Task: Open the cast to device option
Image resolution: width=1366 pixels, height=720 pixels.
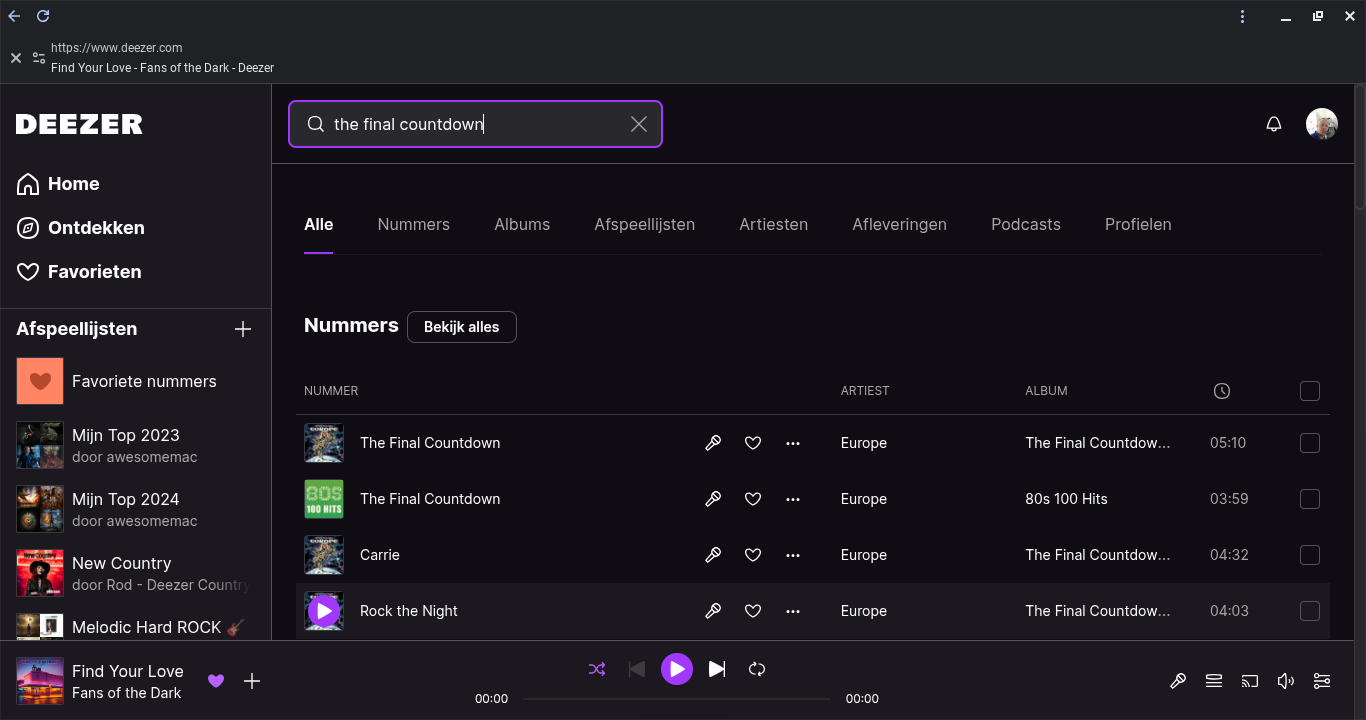Action: click(1250, 681)
